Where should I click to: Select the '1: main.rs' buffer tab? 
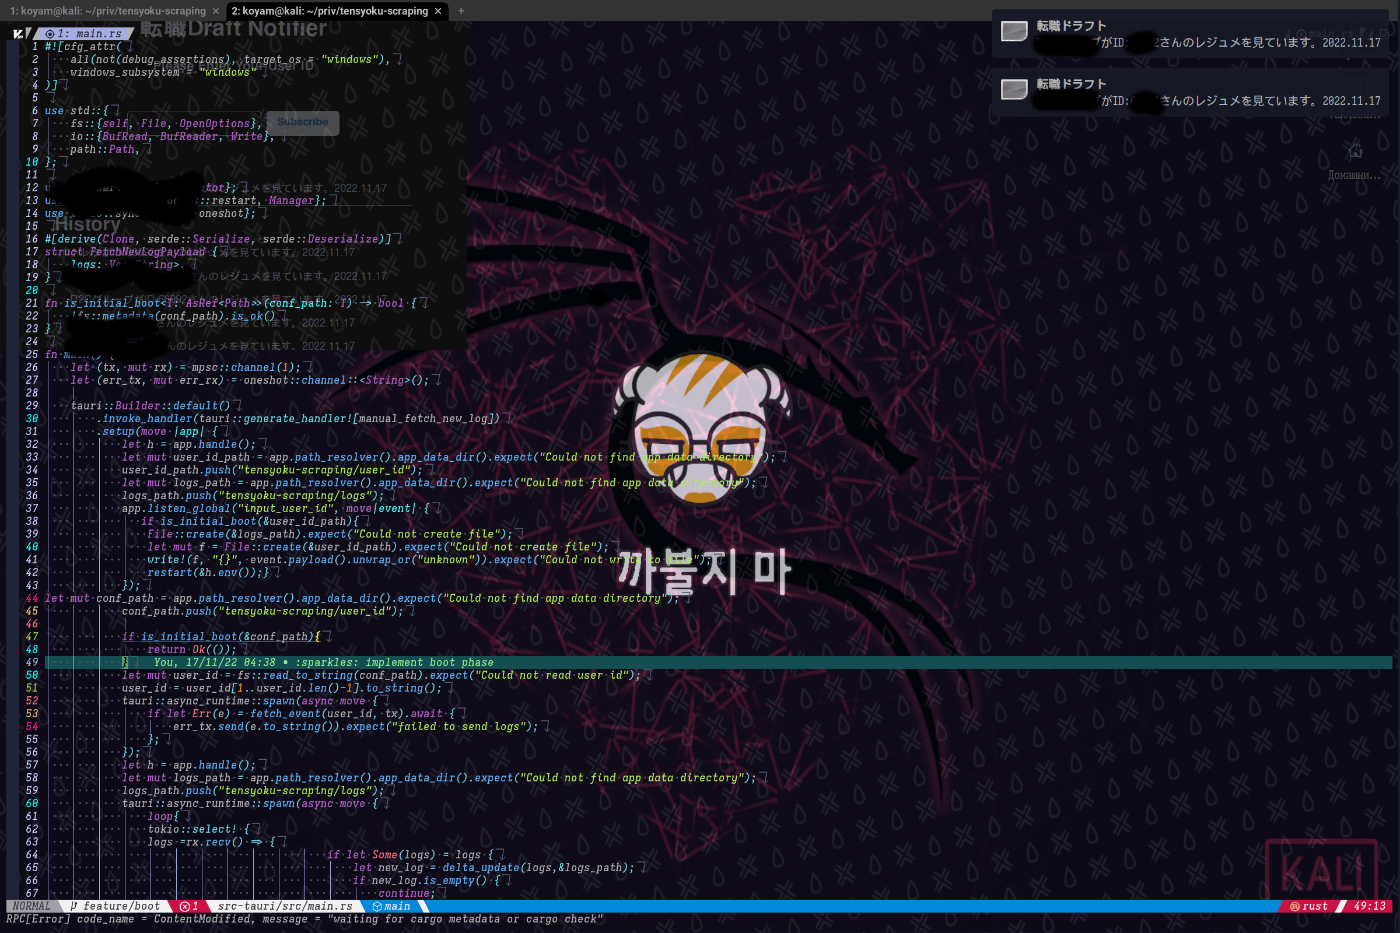pos(84,34)
